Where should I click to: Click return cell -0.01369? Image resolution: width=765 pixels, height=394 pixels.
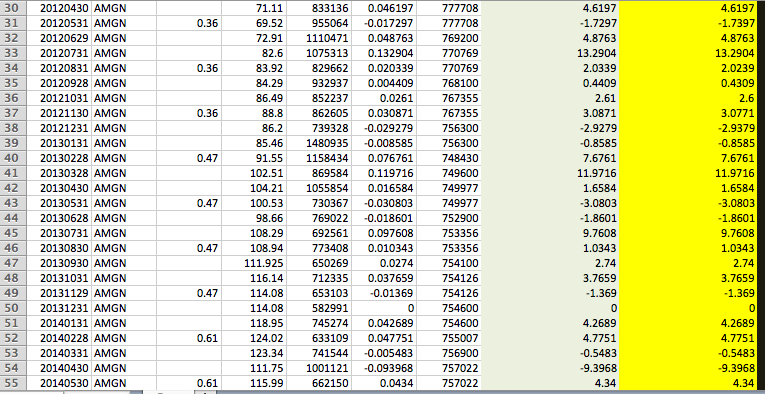384,293
